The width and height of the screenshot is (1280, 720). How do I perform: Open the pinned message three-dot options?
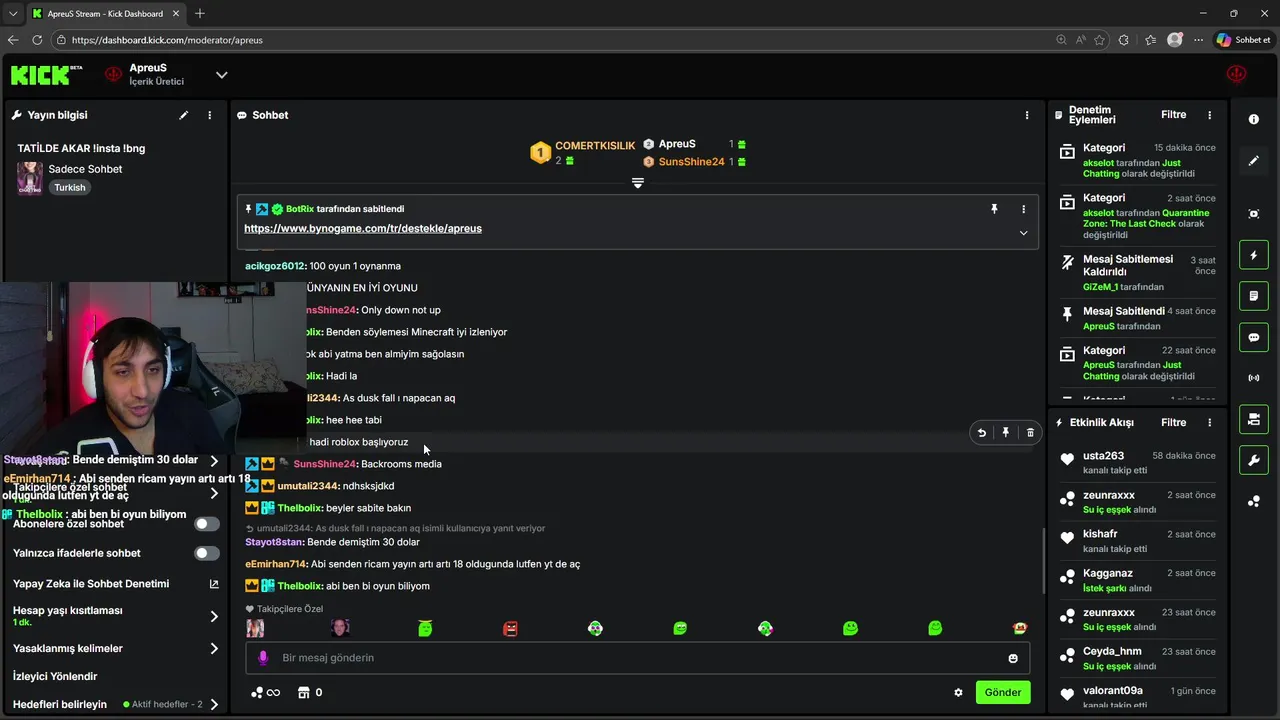(1023, 209)
